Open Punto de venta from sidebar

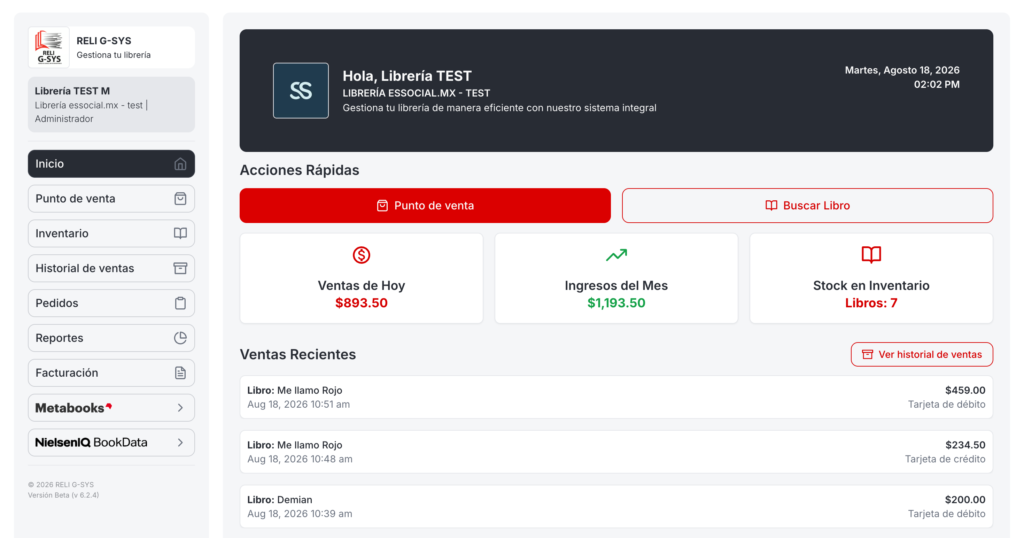tap(111, 198)
